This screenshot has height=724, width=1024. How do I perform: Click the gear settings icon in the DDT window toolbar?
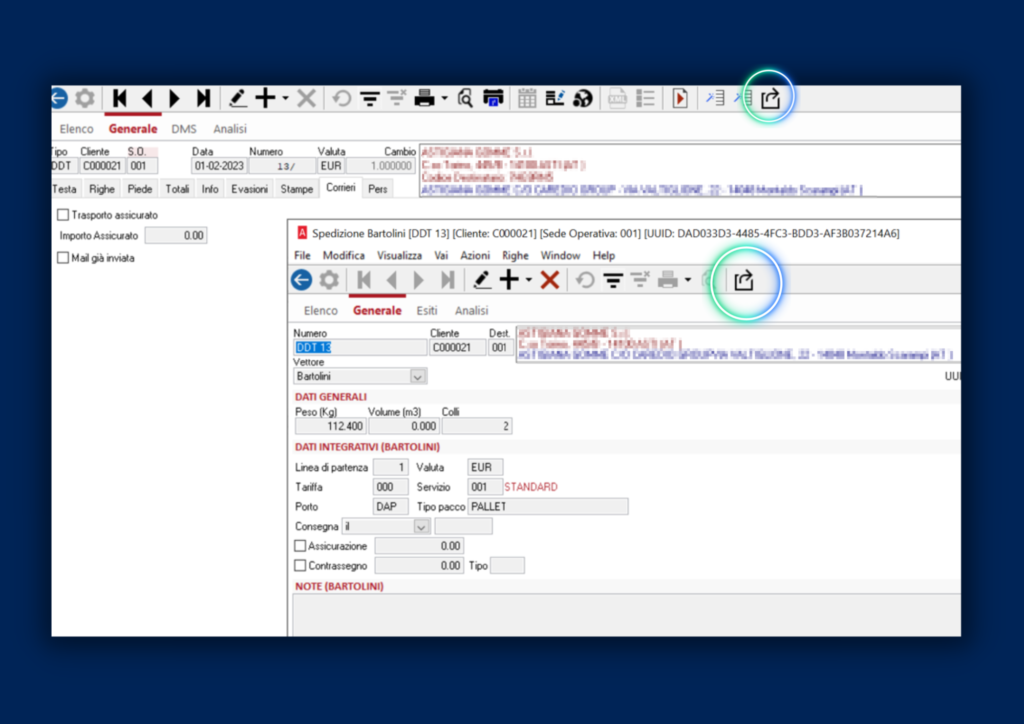click(85, 99)
